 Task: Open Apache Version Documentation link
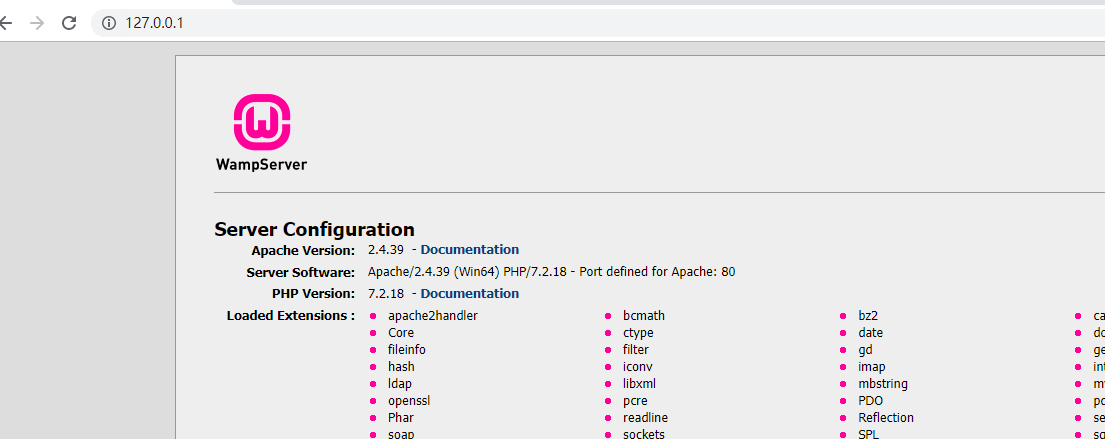click(469, 249)
